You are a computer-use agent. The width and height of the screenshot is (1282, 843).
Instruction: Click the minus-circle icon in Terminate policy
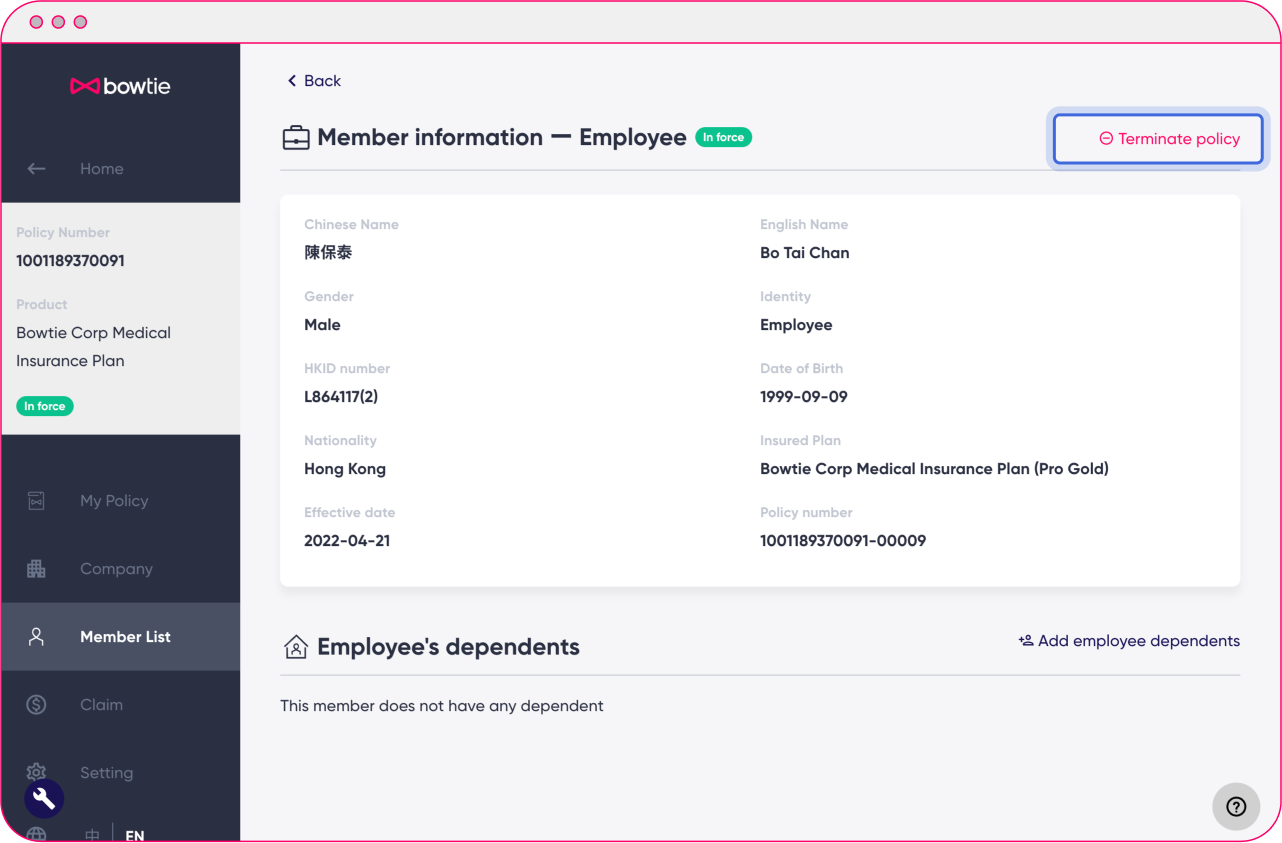pos(1106,139)
